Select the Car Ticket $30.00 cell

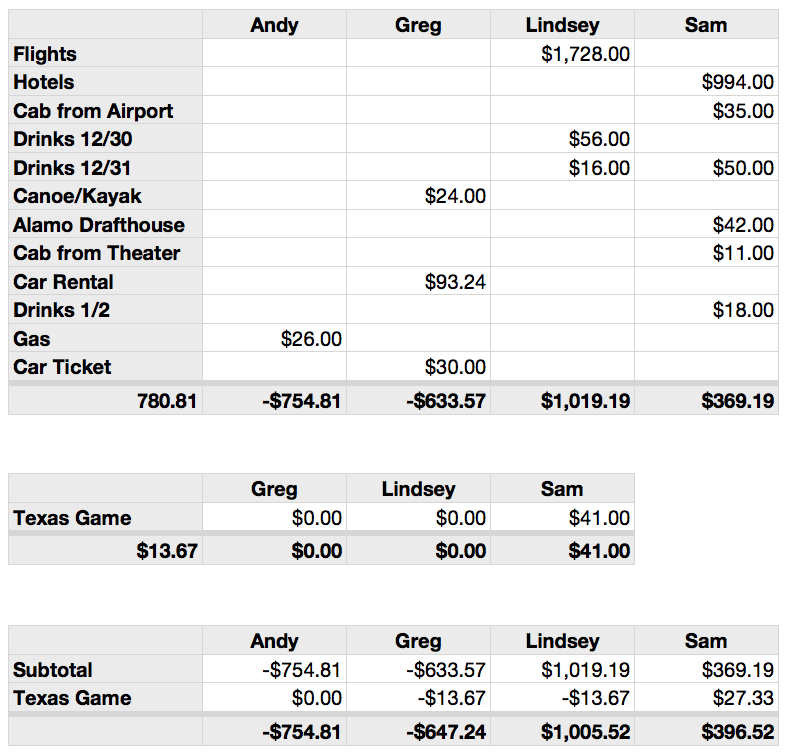418,366
